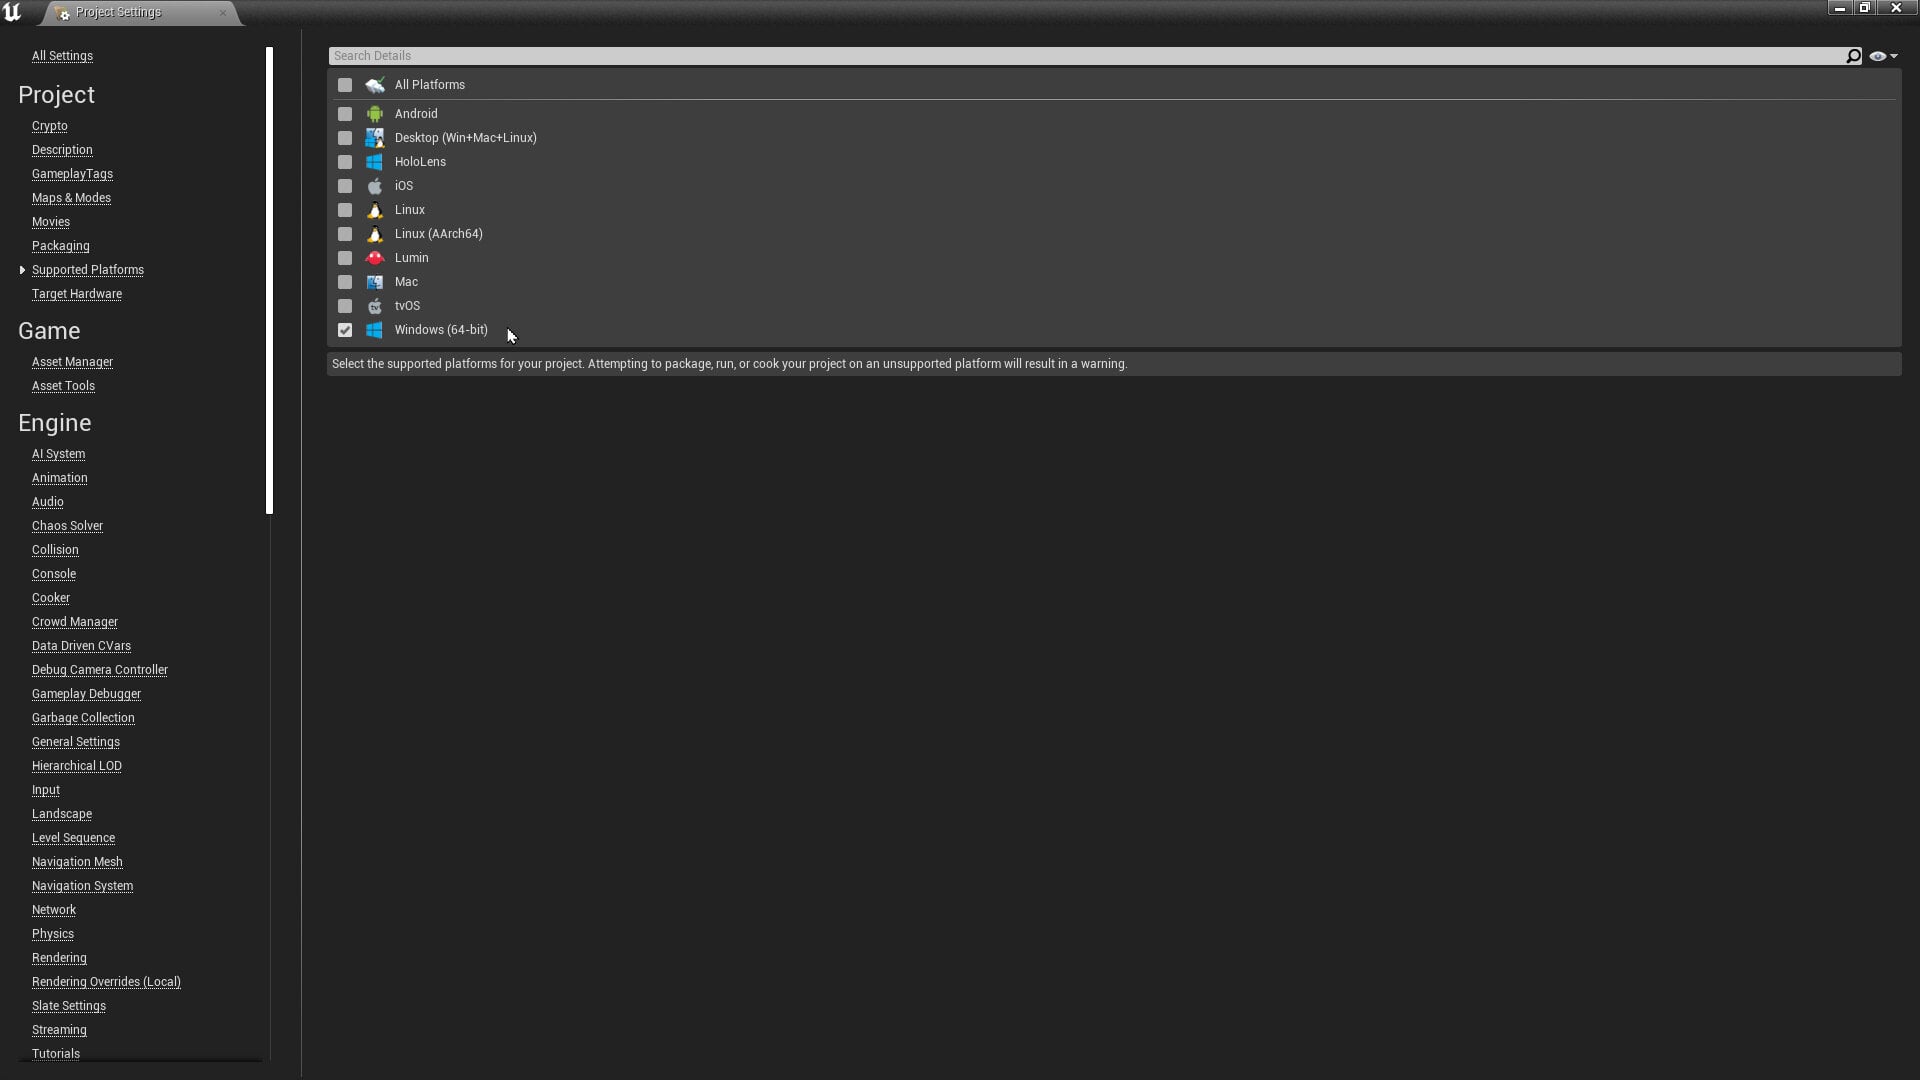Open Physics settings

coord(53,934)
